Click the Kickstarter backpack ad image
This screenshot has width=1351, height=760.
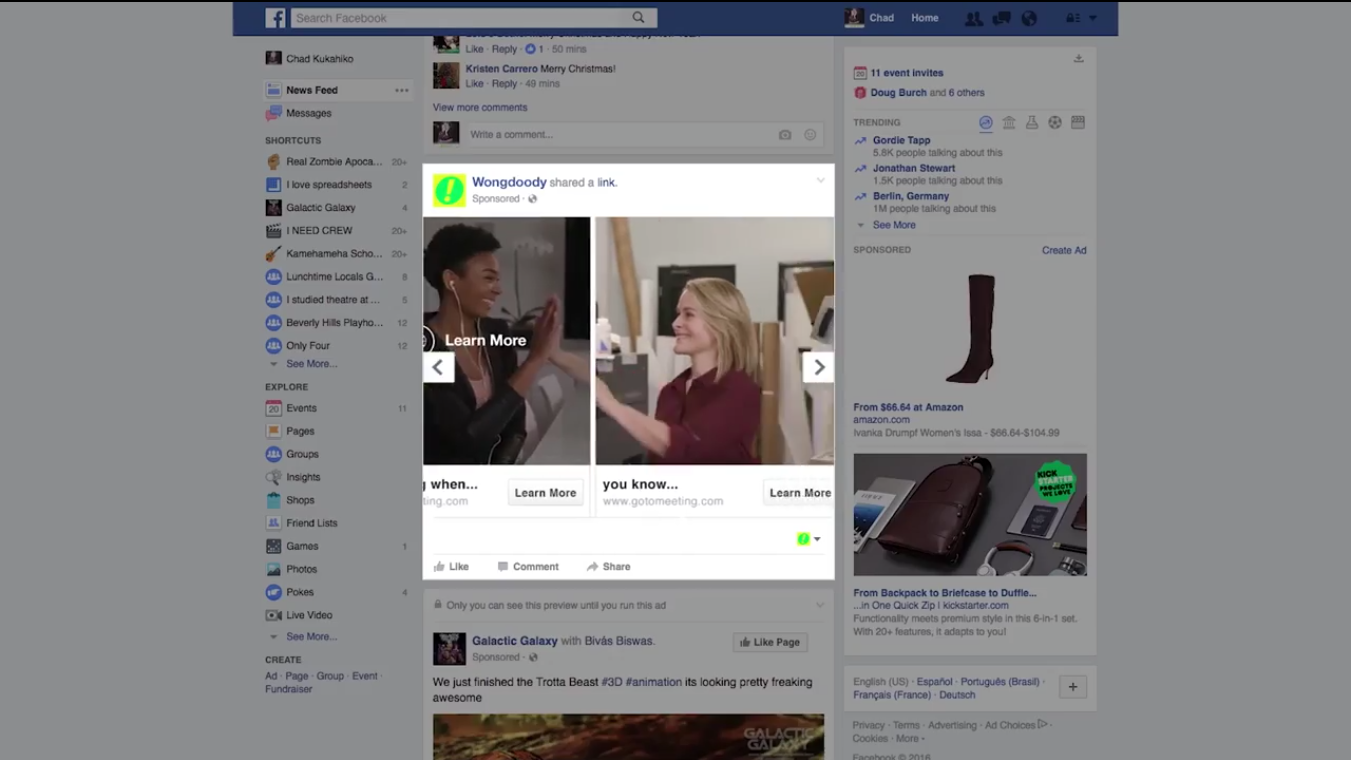pyautogui.click(x=970, y=515)
